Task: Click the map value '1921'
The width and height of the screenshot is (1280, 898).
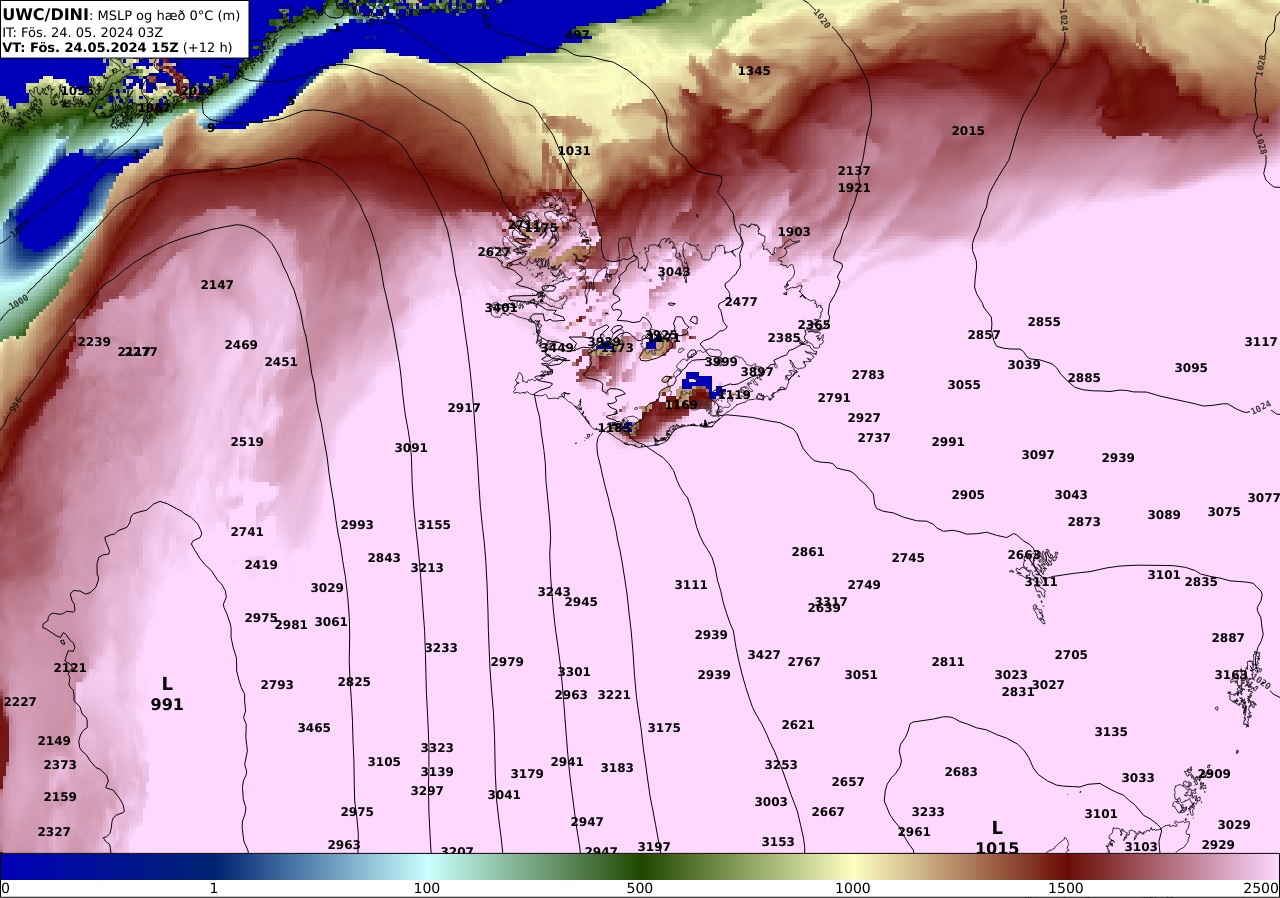Action: pos(854,188)
